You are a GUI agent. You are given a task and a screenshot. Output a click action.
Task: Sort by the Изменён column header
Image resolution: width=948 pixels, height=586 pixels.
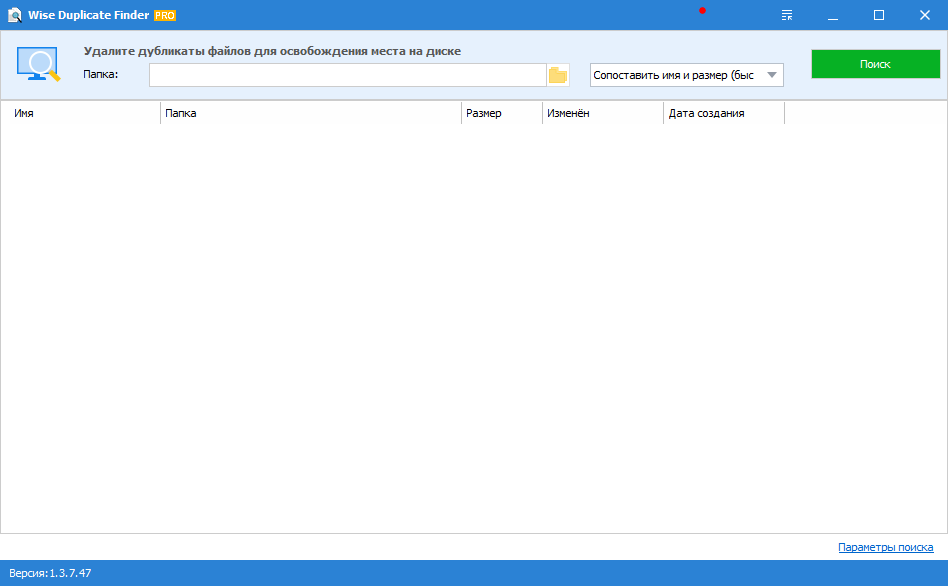pyautogui.click(x=602, y=113)
